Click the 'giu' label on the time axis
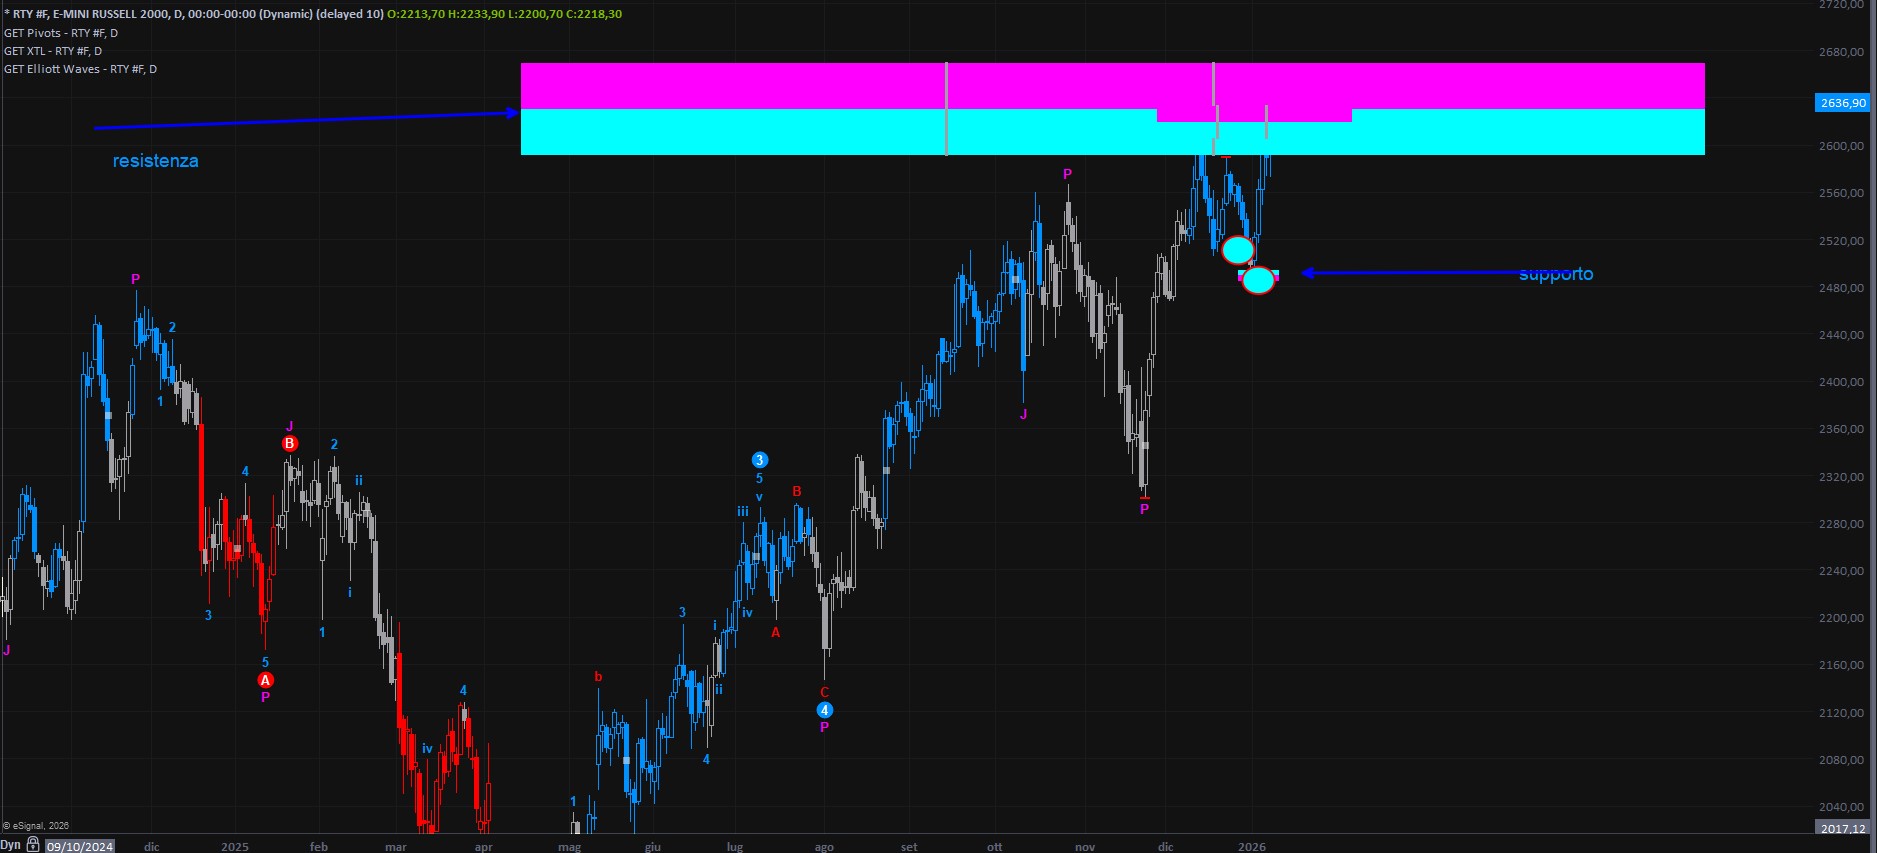Viewport: 1877px width, 853px height. point(653,847)
